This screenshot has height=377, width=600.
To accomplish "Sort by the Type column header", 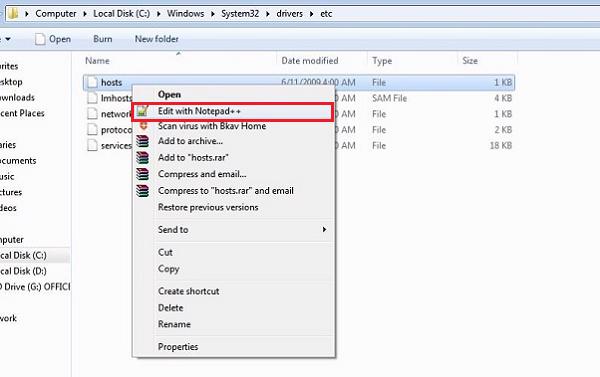I will click(382, 60).
